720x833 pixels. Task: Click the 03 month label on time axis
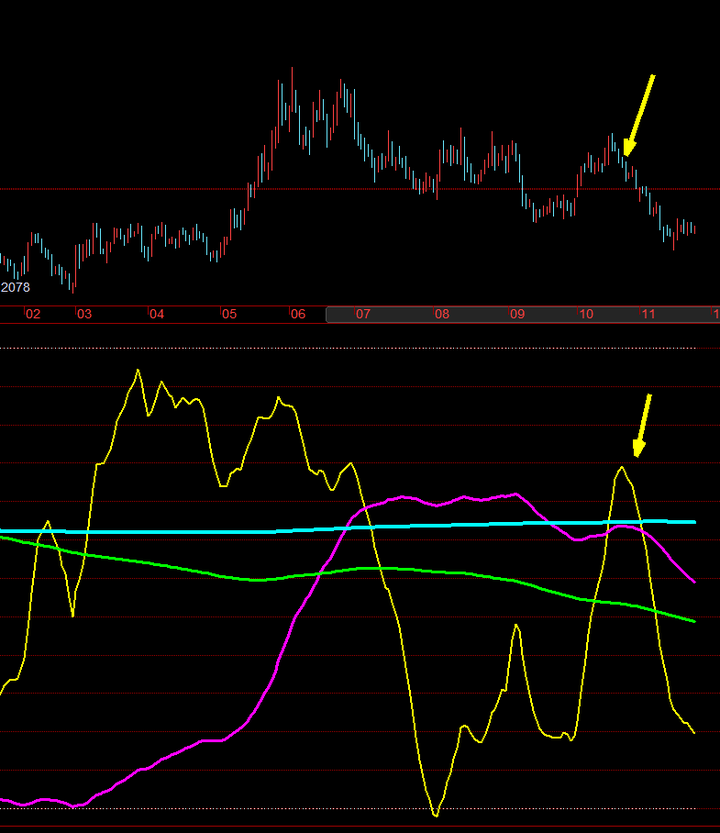[84, 314]
